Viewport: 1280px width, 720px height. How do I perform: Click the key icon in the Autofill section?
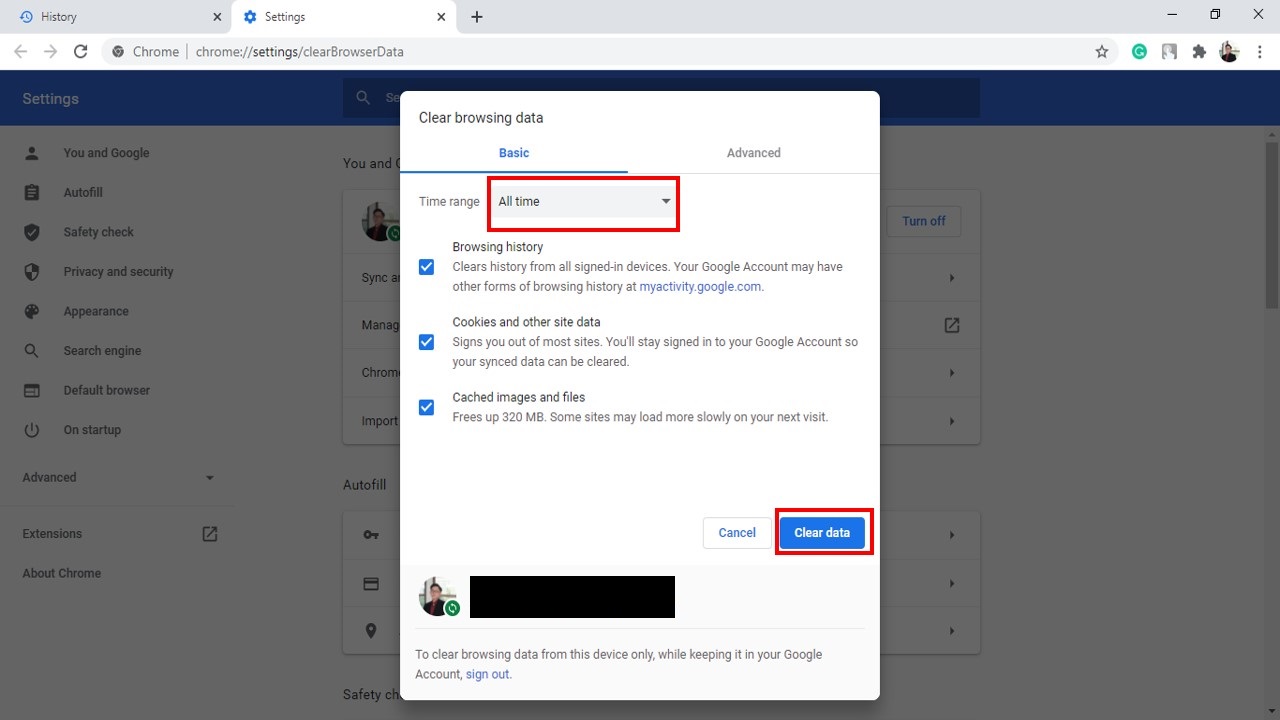[x=371, y=535]
